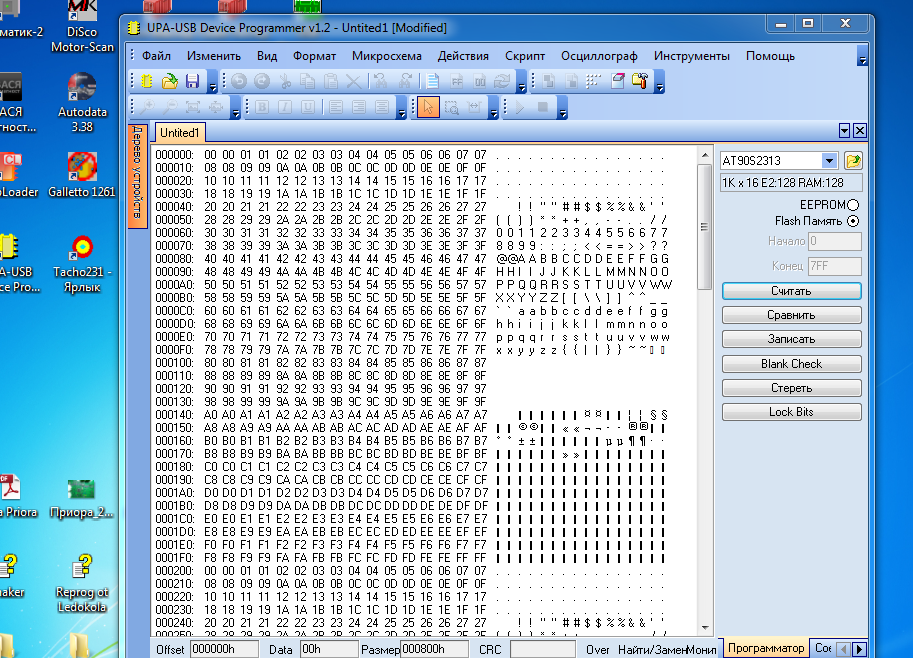Viewport: 913px width, 658px height.
Task: Click the eraser toolbar icon
Action: click(x=617, y=82)
